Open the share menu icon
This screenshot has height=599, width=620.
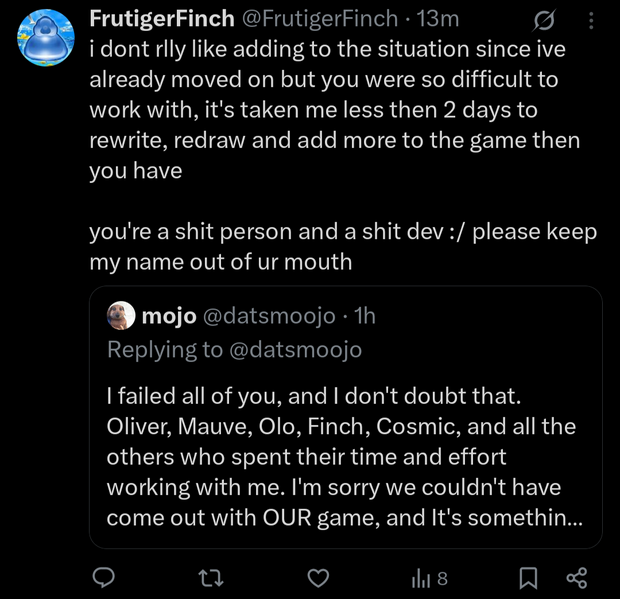coord(576,577)
